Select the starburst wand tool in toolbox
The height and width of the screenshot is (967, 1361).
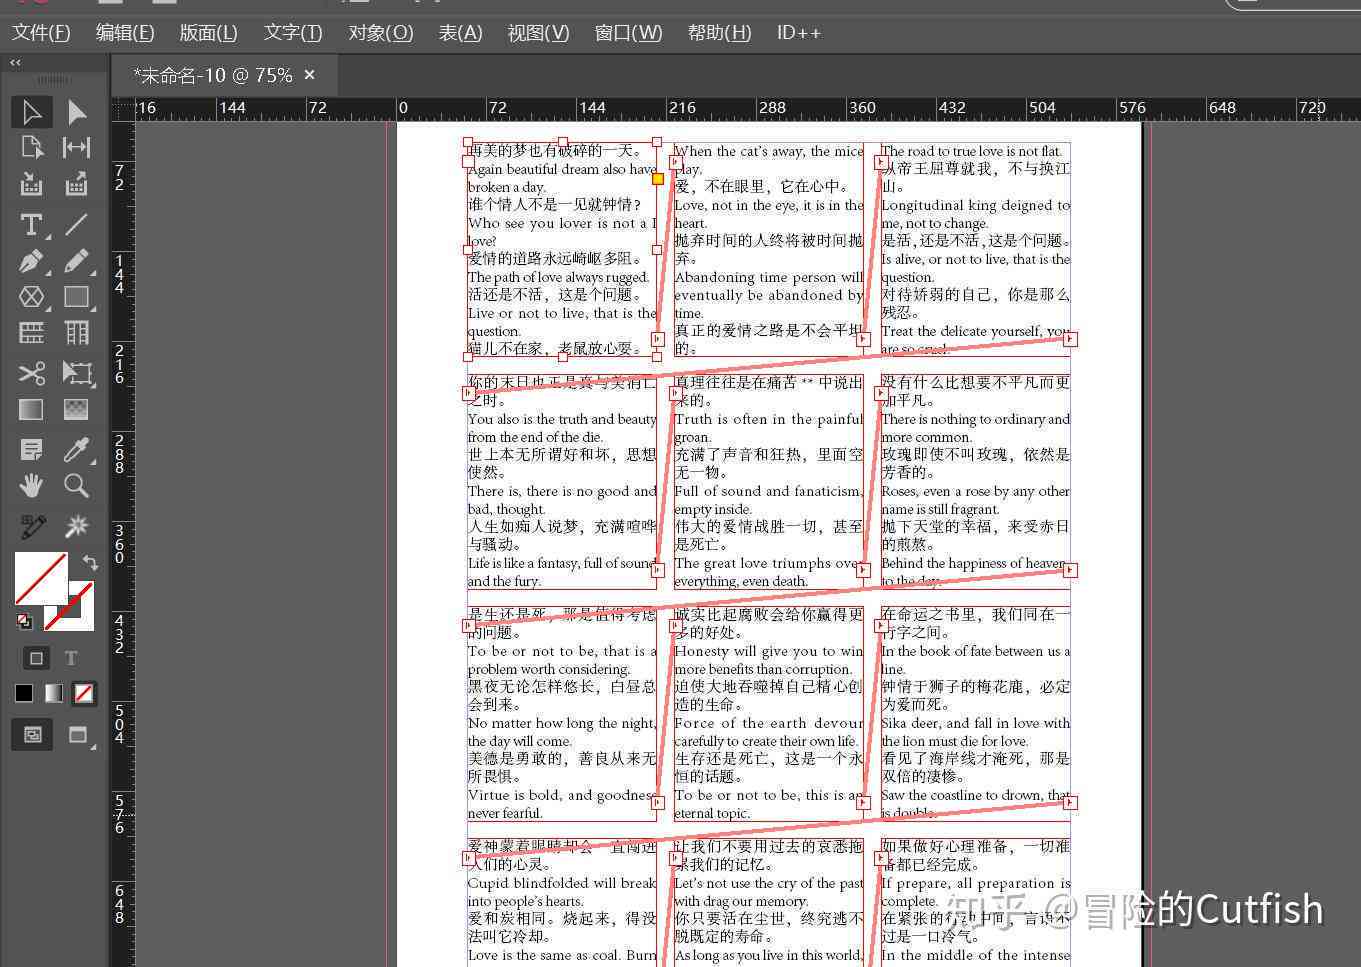(x=77, y=526)
